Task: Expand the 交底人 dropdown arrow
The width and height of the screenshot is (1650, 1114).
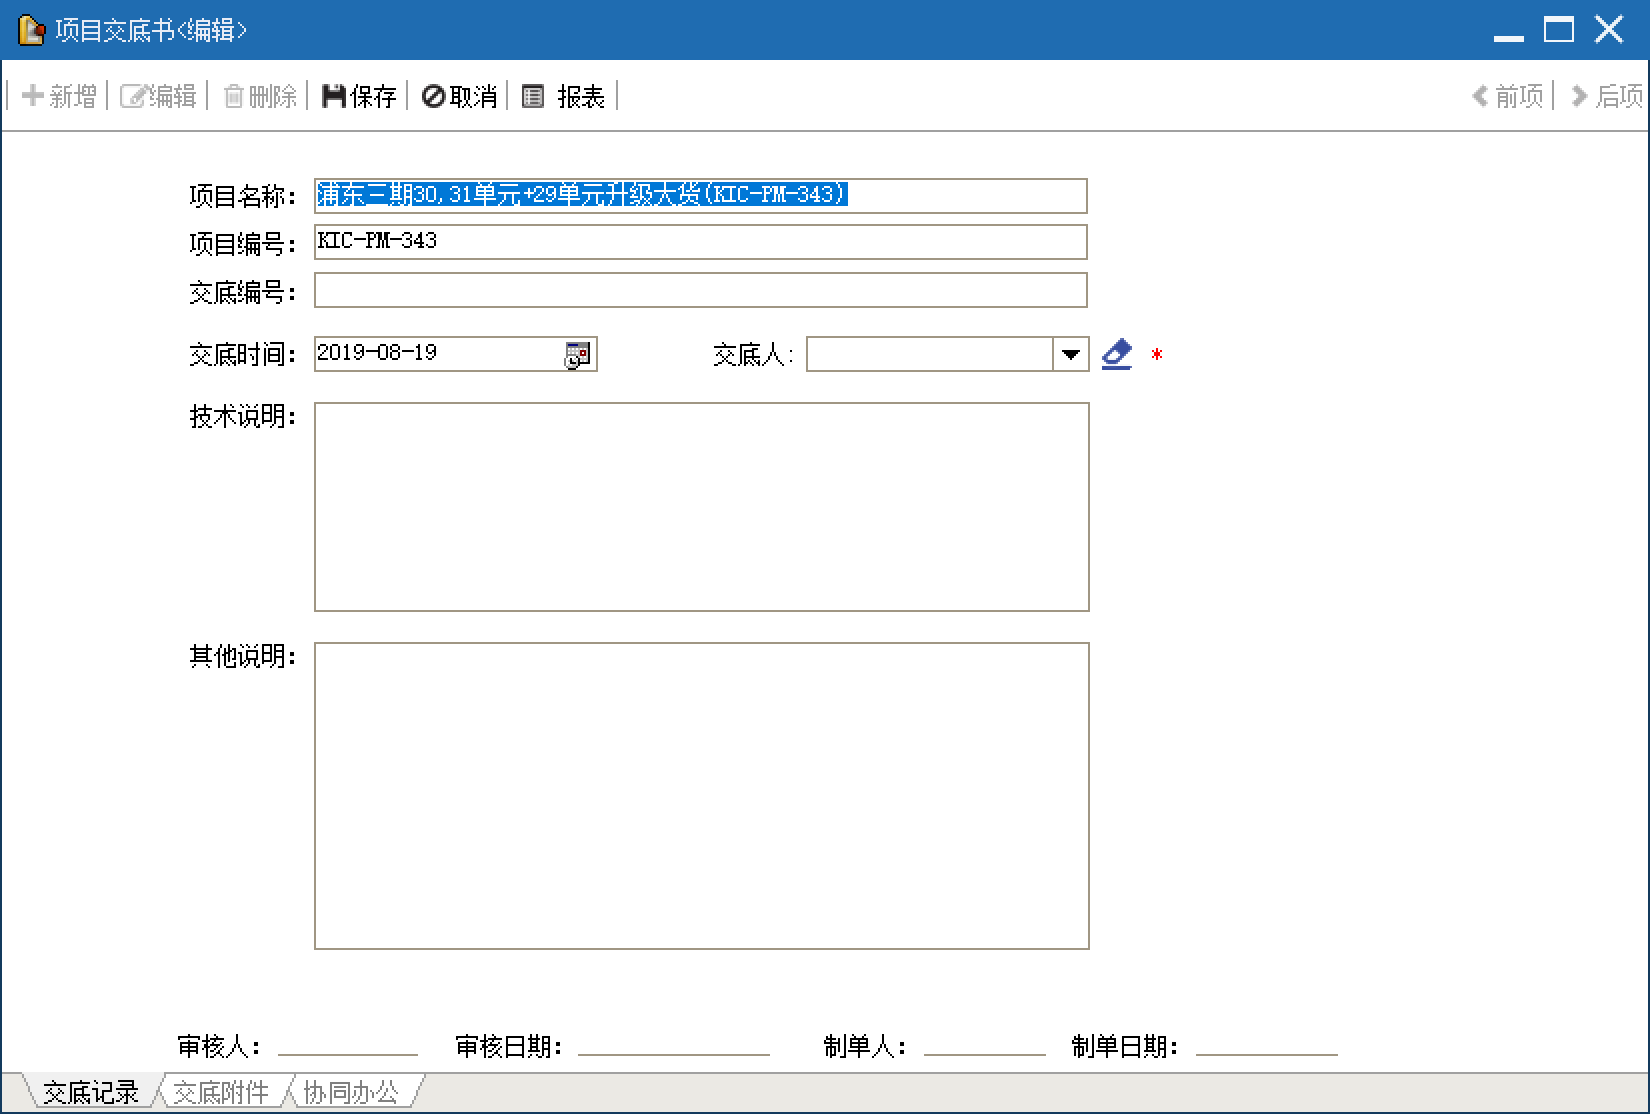Action: [1071, 355]
